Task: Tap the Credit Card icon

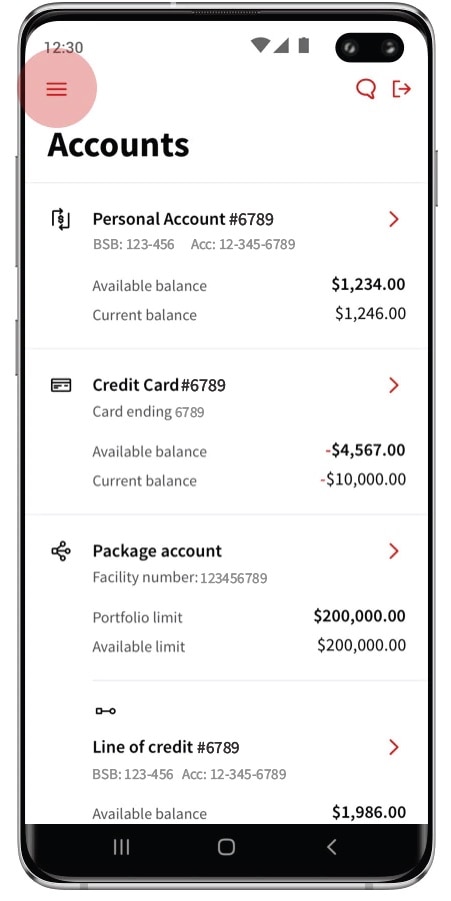Action: coord(61,385)
